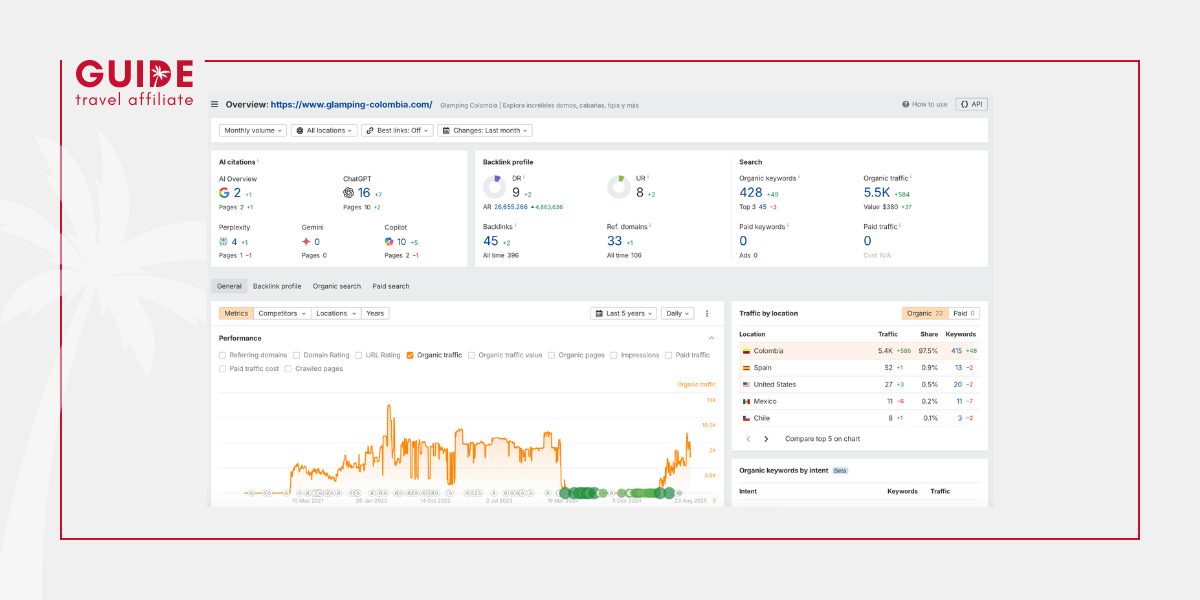This screenshot has width=1200, height=600.
Task: Expand the Last 5 years date dropdown
Action: point(624,313)
